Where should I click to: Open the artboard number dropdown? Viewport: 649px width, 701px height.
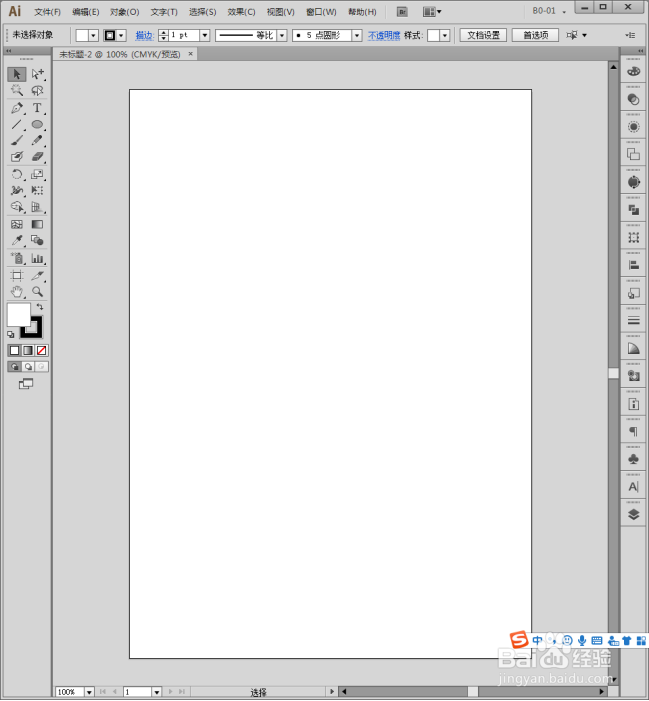coord(156,692)
